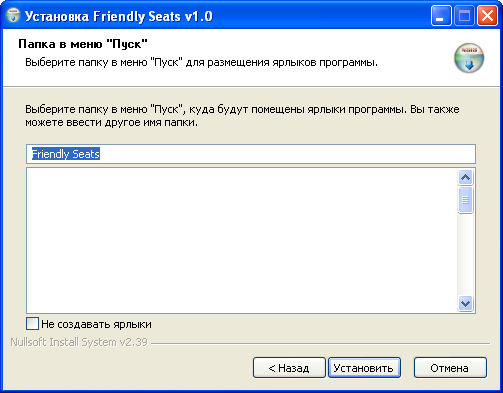
Task: Click the scrollbar track below the thumb
Action: (x=465, y=254)
